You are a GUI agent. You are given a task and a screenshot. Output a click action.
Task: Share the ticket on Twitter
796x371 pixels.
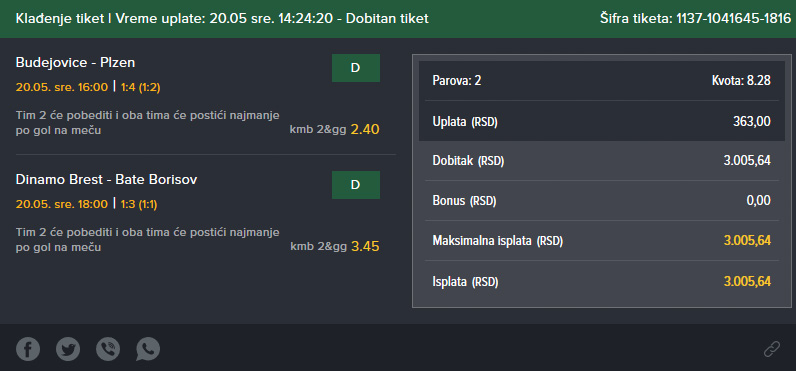[x=68, y=349]
